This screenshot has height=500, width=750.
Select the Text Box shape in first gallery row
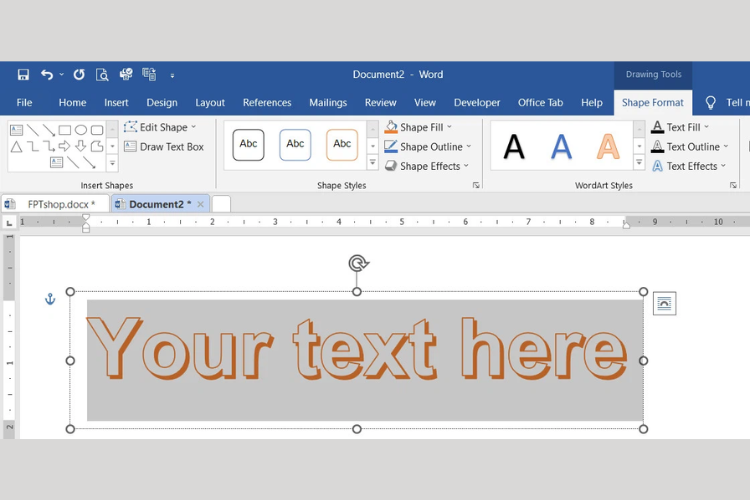[17, 130]
